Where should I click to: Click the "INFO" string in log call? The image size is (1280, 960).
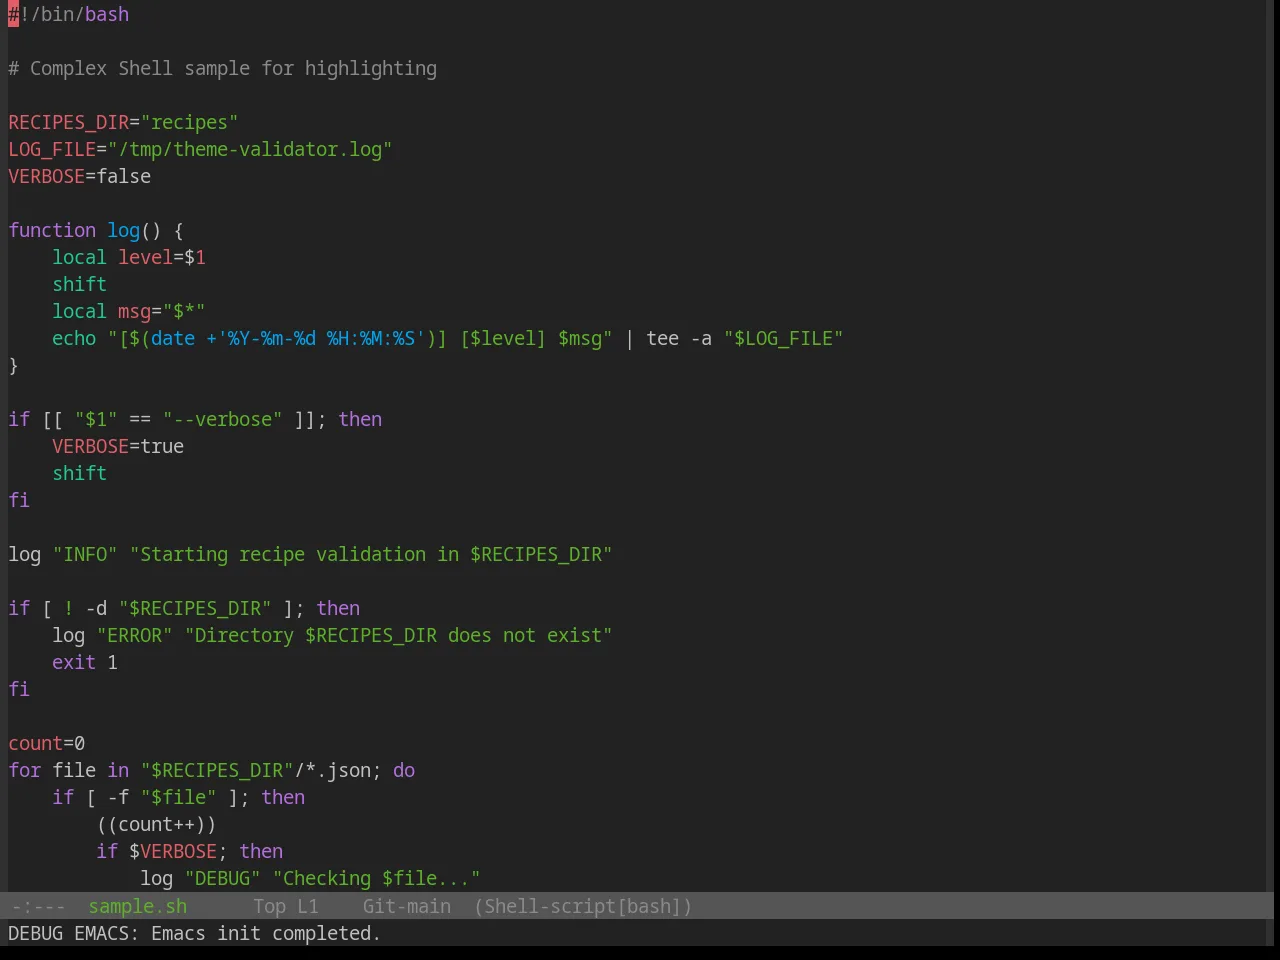(x=85, y=554)
